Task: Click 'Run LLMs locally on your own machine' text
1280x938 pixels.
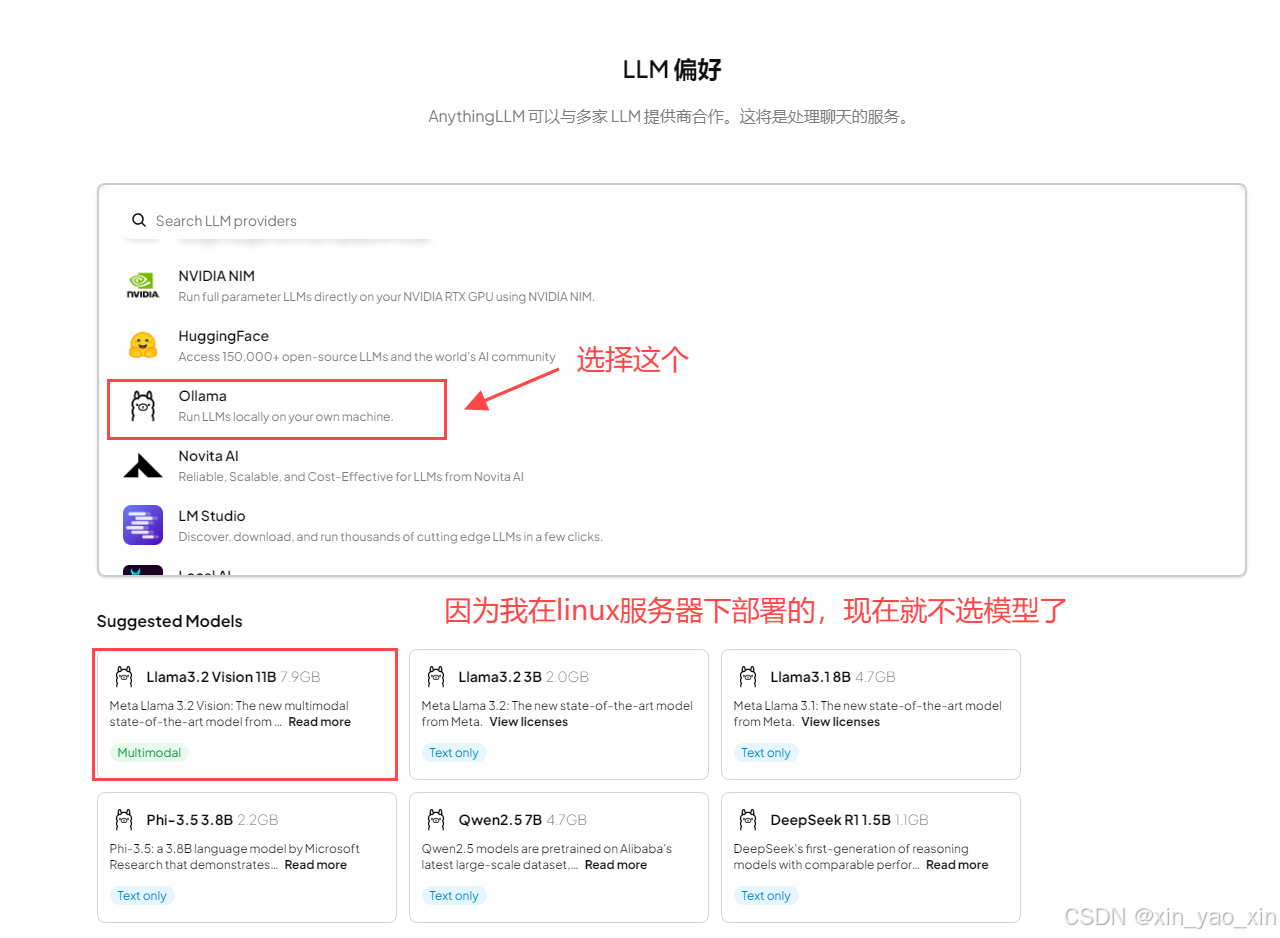Action: (x=286, y=417)
